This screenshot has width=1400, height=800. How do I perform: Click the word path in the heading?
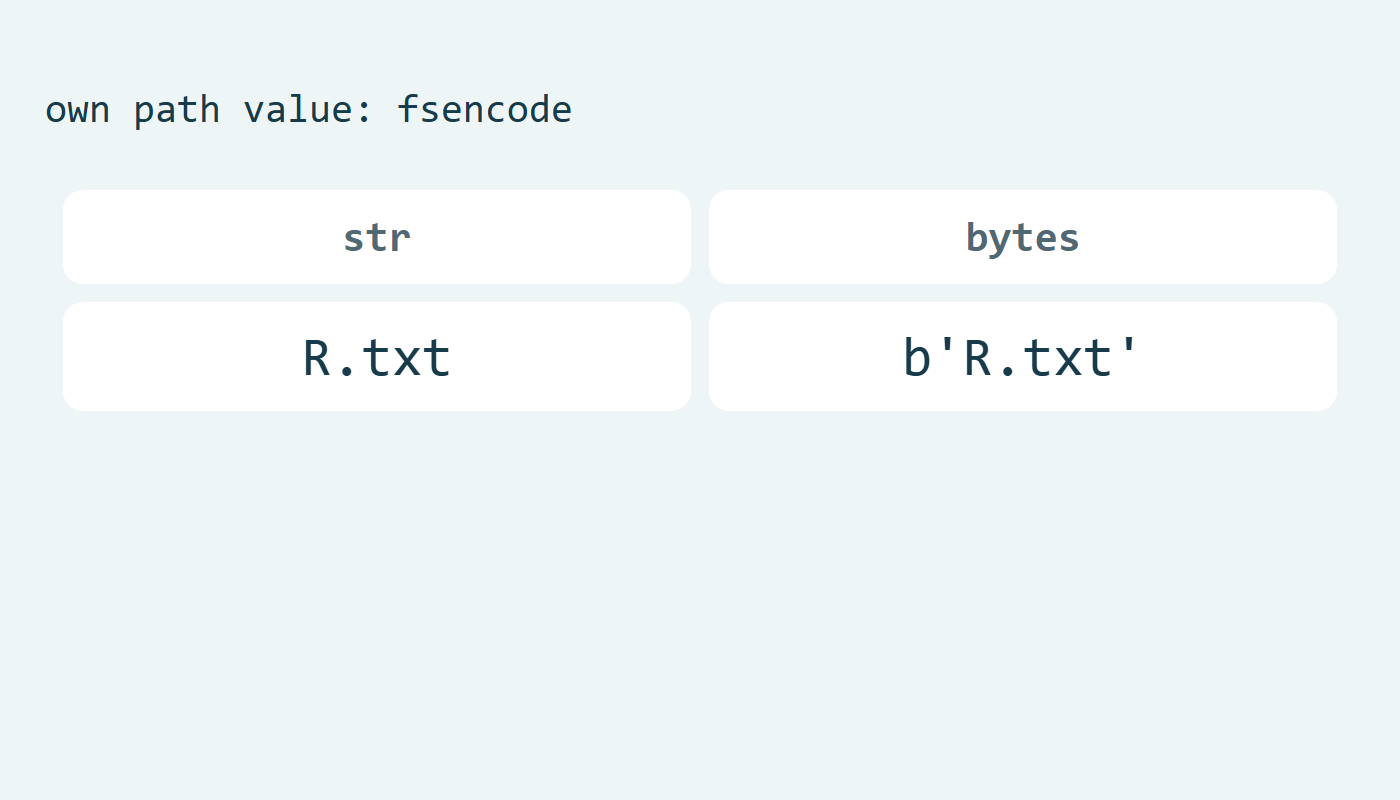pyautogui.click(x=177, y=109)
